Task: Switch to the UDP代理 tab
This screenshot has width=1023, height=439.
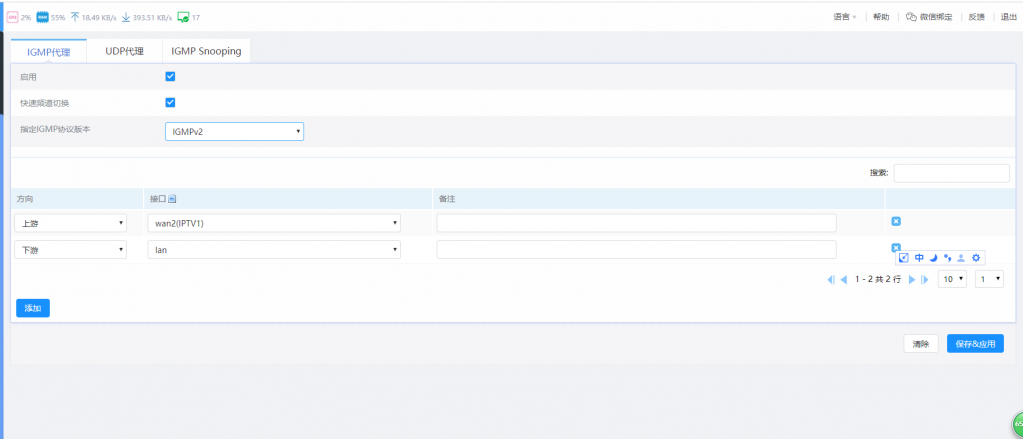Action: click(x=125, y=51)
